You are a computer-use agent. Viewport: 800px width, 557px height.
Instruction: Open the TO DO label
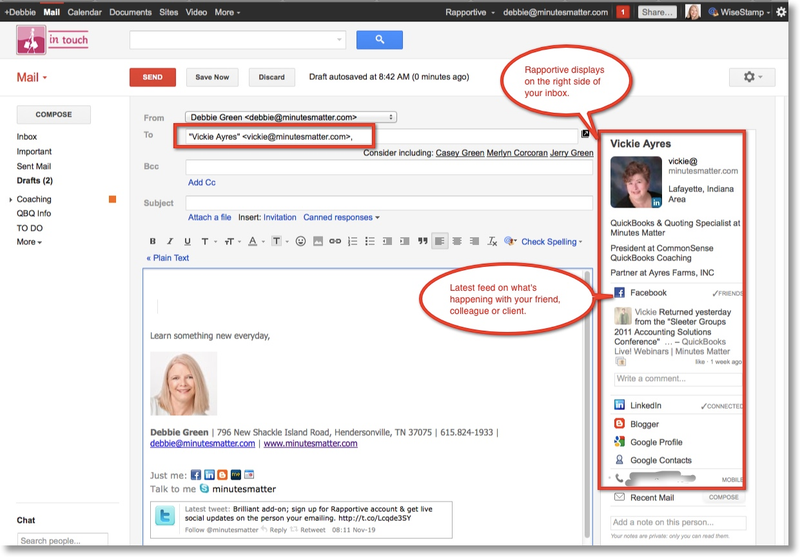pos(30,228)
